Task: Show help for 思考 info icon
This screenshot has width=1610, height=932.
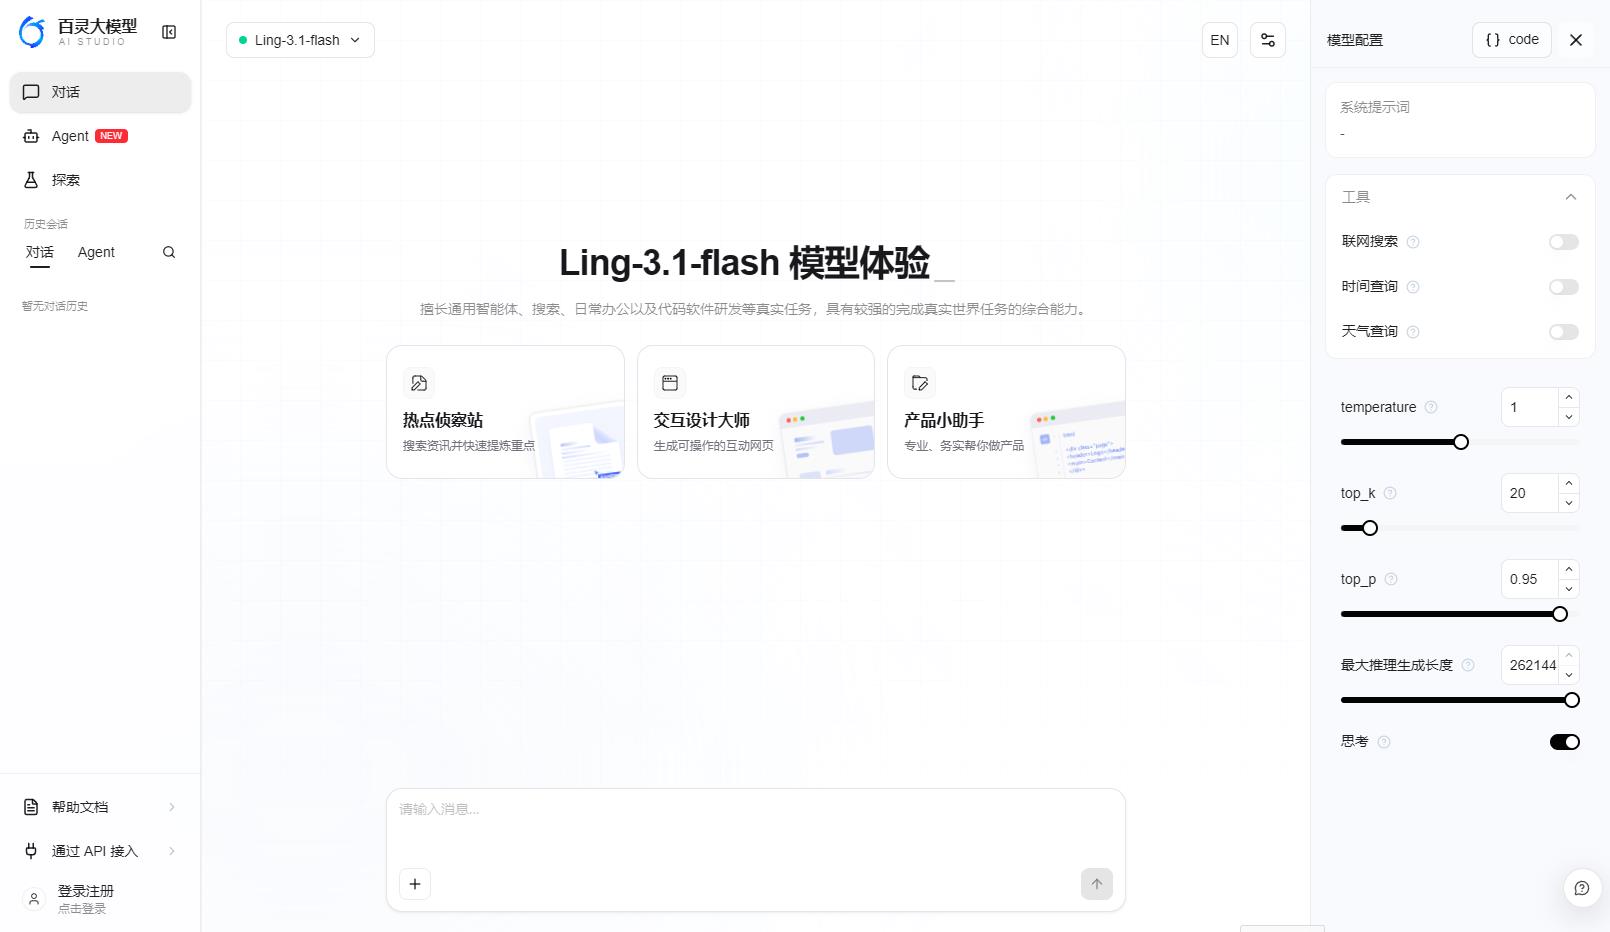Action: coord(1384,742)
